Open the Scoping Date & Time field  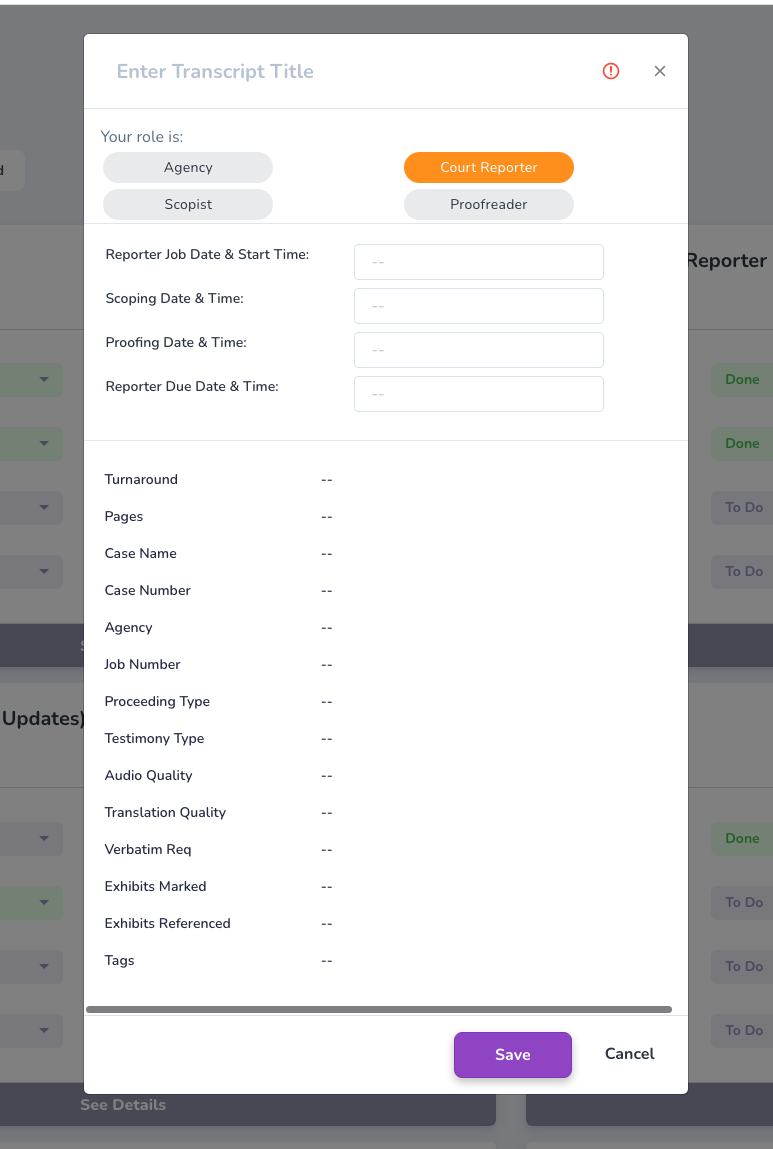coord(479,306)
